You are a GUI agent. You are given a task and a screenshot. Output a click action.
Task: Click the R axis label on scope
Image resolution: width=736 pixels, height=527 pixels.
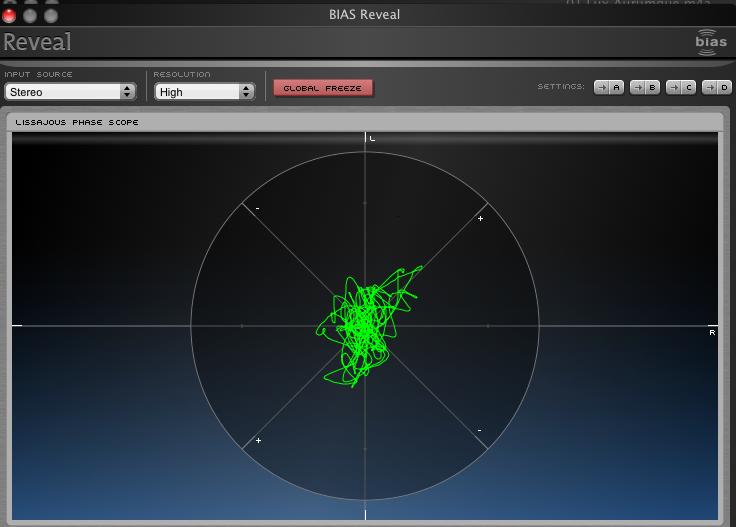pos(712,333)
